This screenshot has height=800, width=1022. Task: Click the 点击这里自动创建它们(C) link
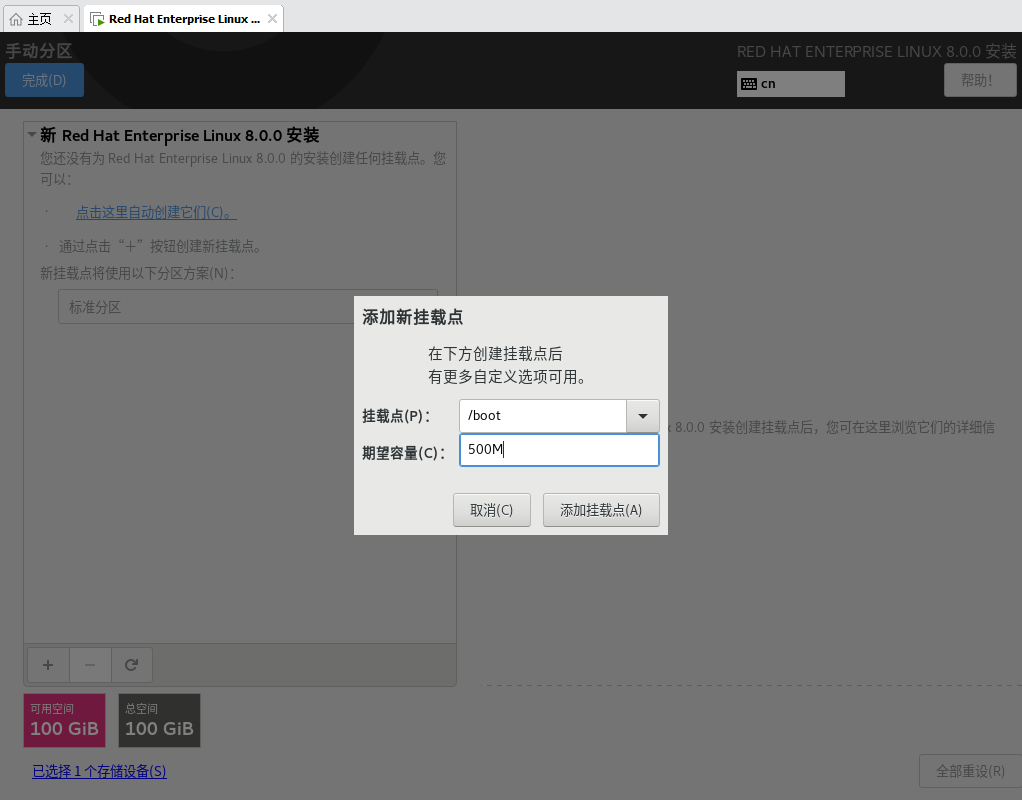click(x=156, y=213)
